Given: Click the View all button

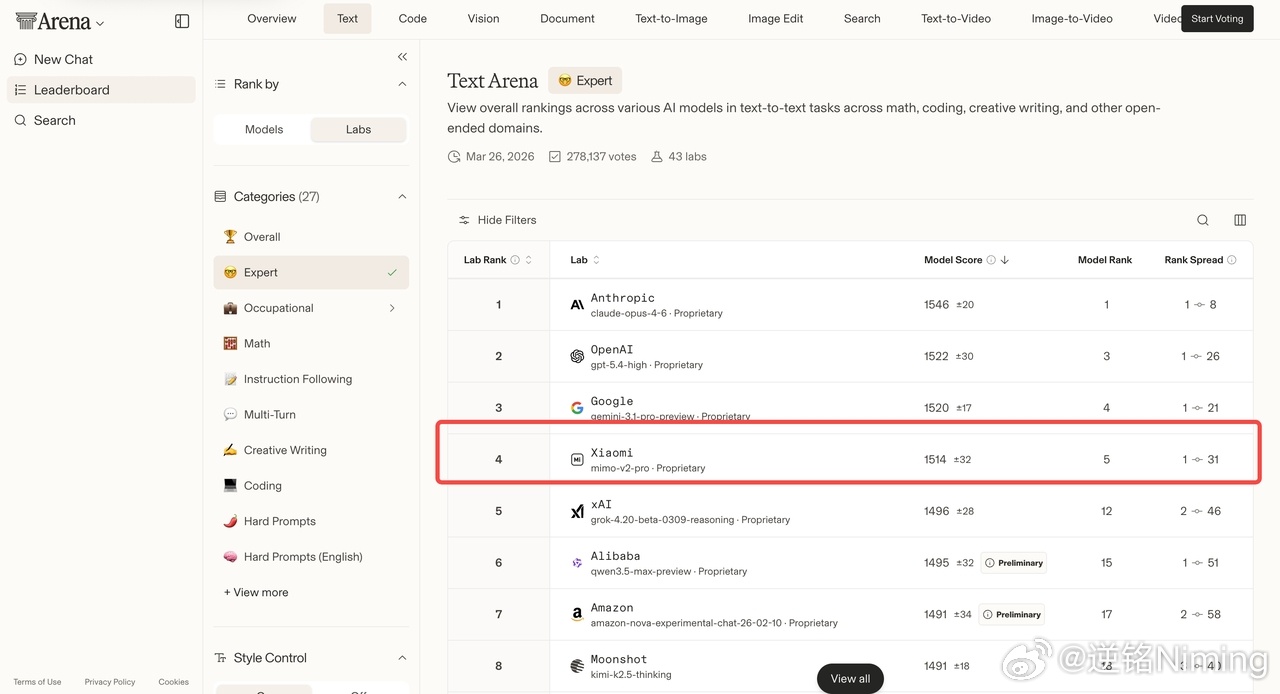Looking at the screenshot, I should pos(850,678).
